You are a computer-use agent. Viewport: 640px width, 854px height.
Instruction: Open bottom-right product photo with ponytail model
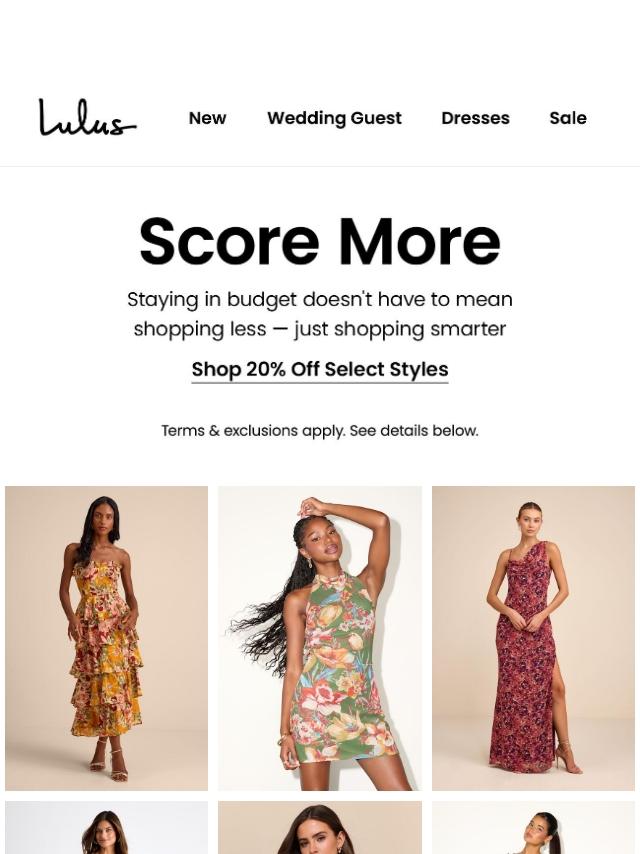coord(533,827)
